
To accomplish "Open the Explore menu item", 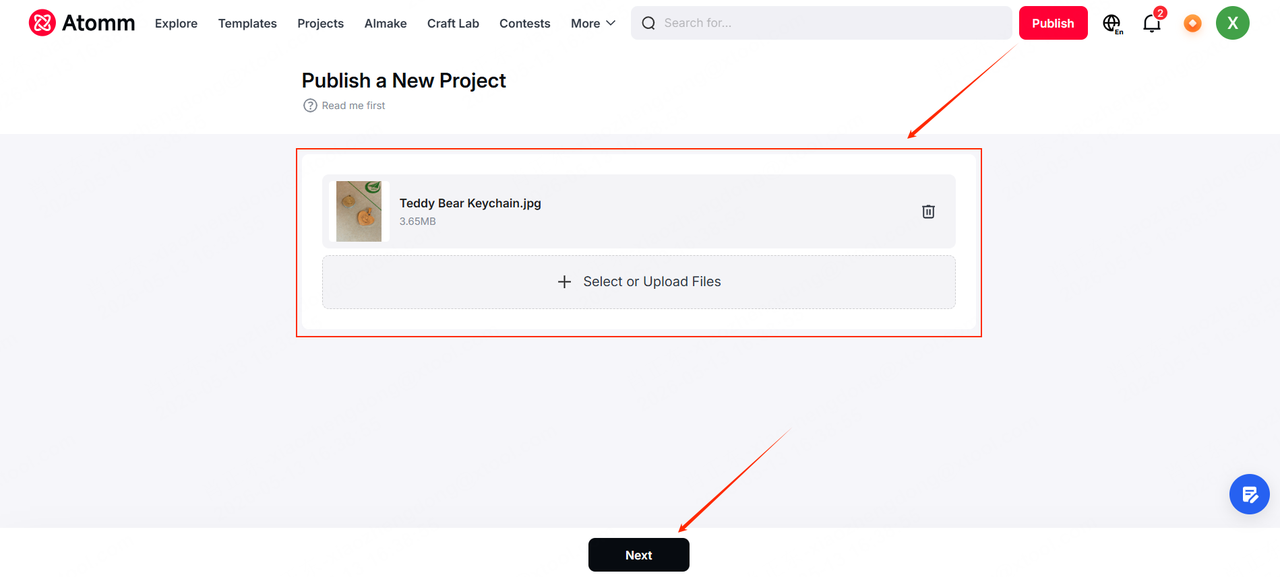I will [x=176, y=23].
